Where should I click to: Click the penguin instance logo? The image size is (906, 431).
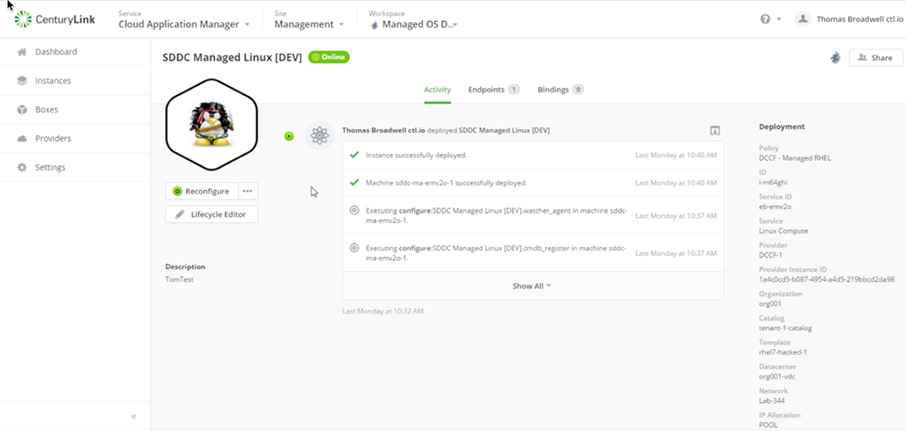click(211, 124)
